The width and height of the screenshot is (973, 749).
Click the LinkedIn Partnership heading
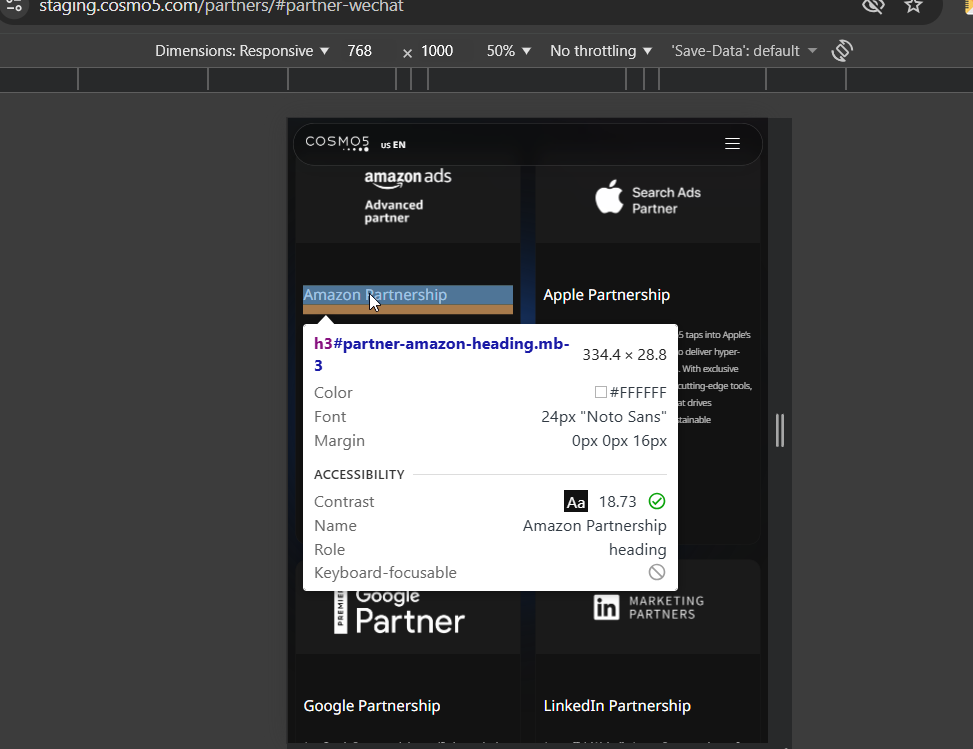[x=617, y=706]
